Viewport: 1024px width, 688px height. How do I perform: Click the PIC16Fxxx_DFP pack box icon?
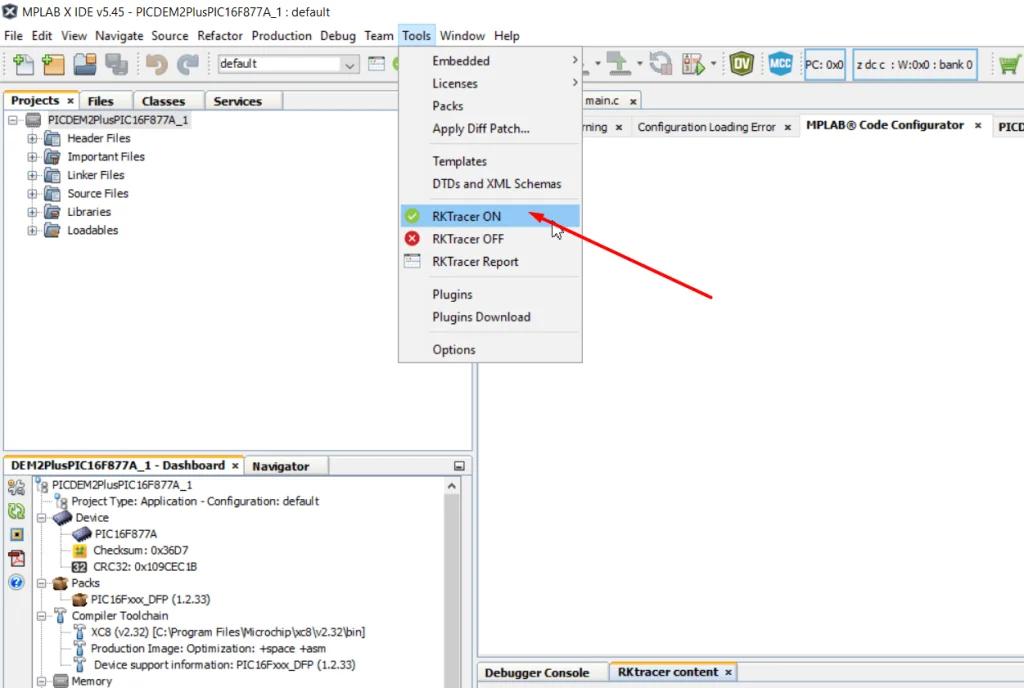80,599
